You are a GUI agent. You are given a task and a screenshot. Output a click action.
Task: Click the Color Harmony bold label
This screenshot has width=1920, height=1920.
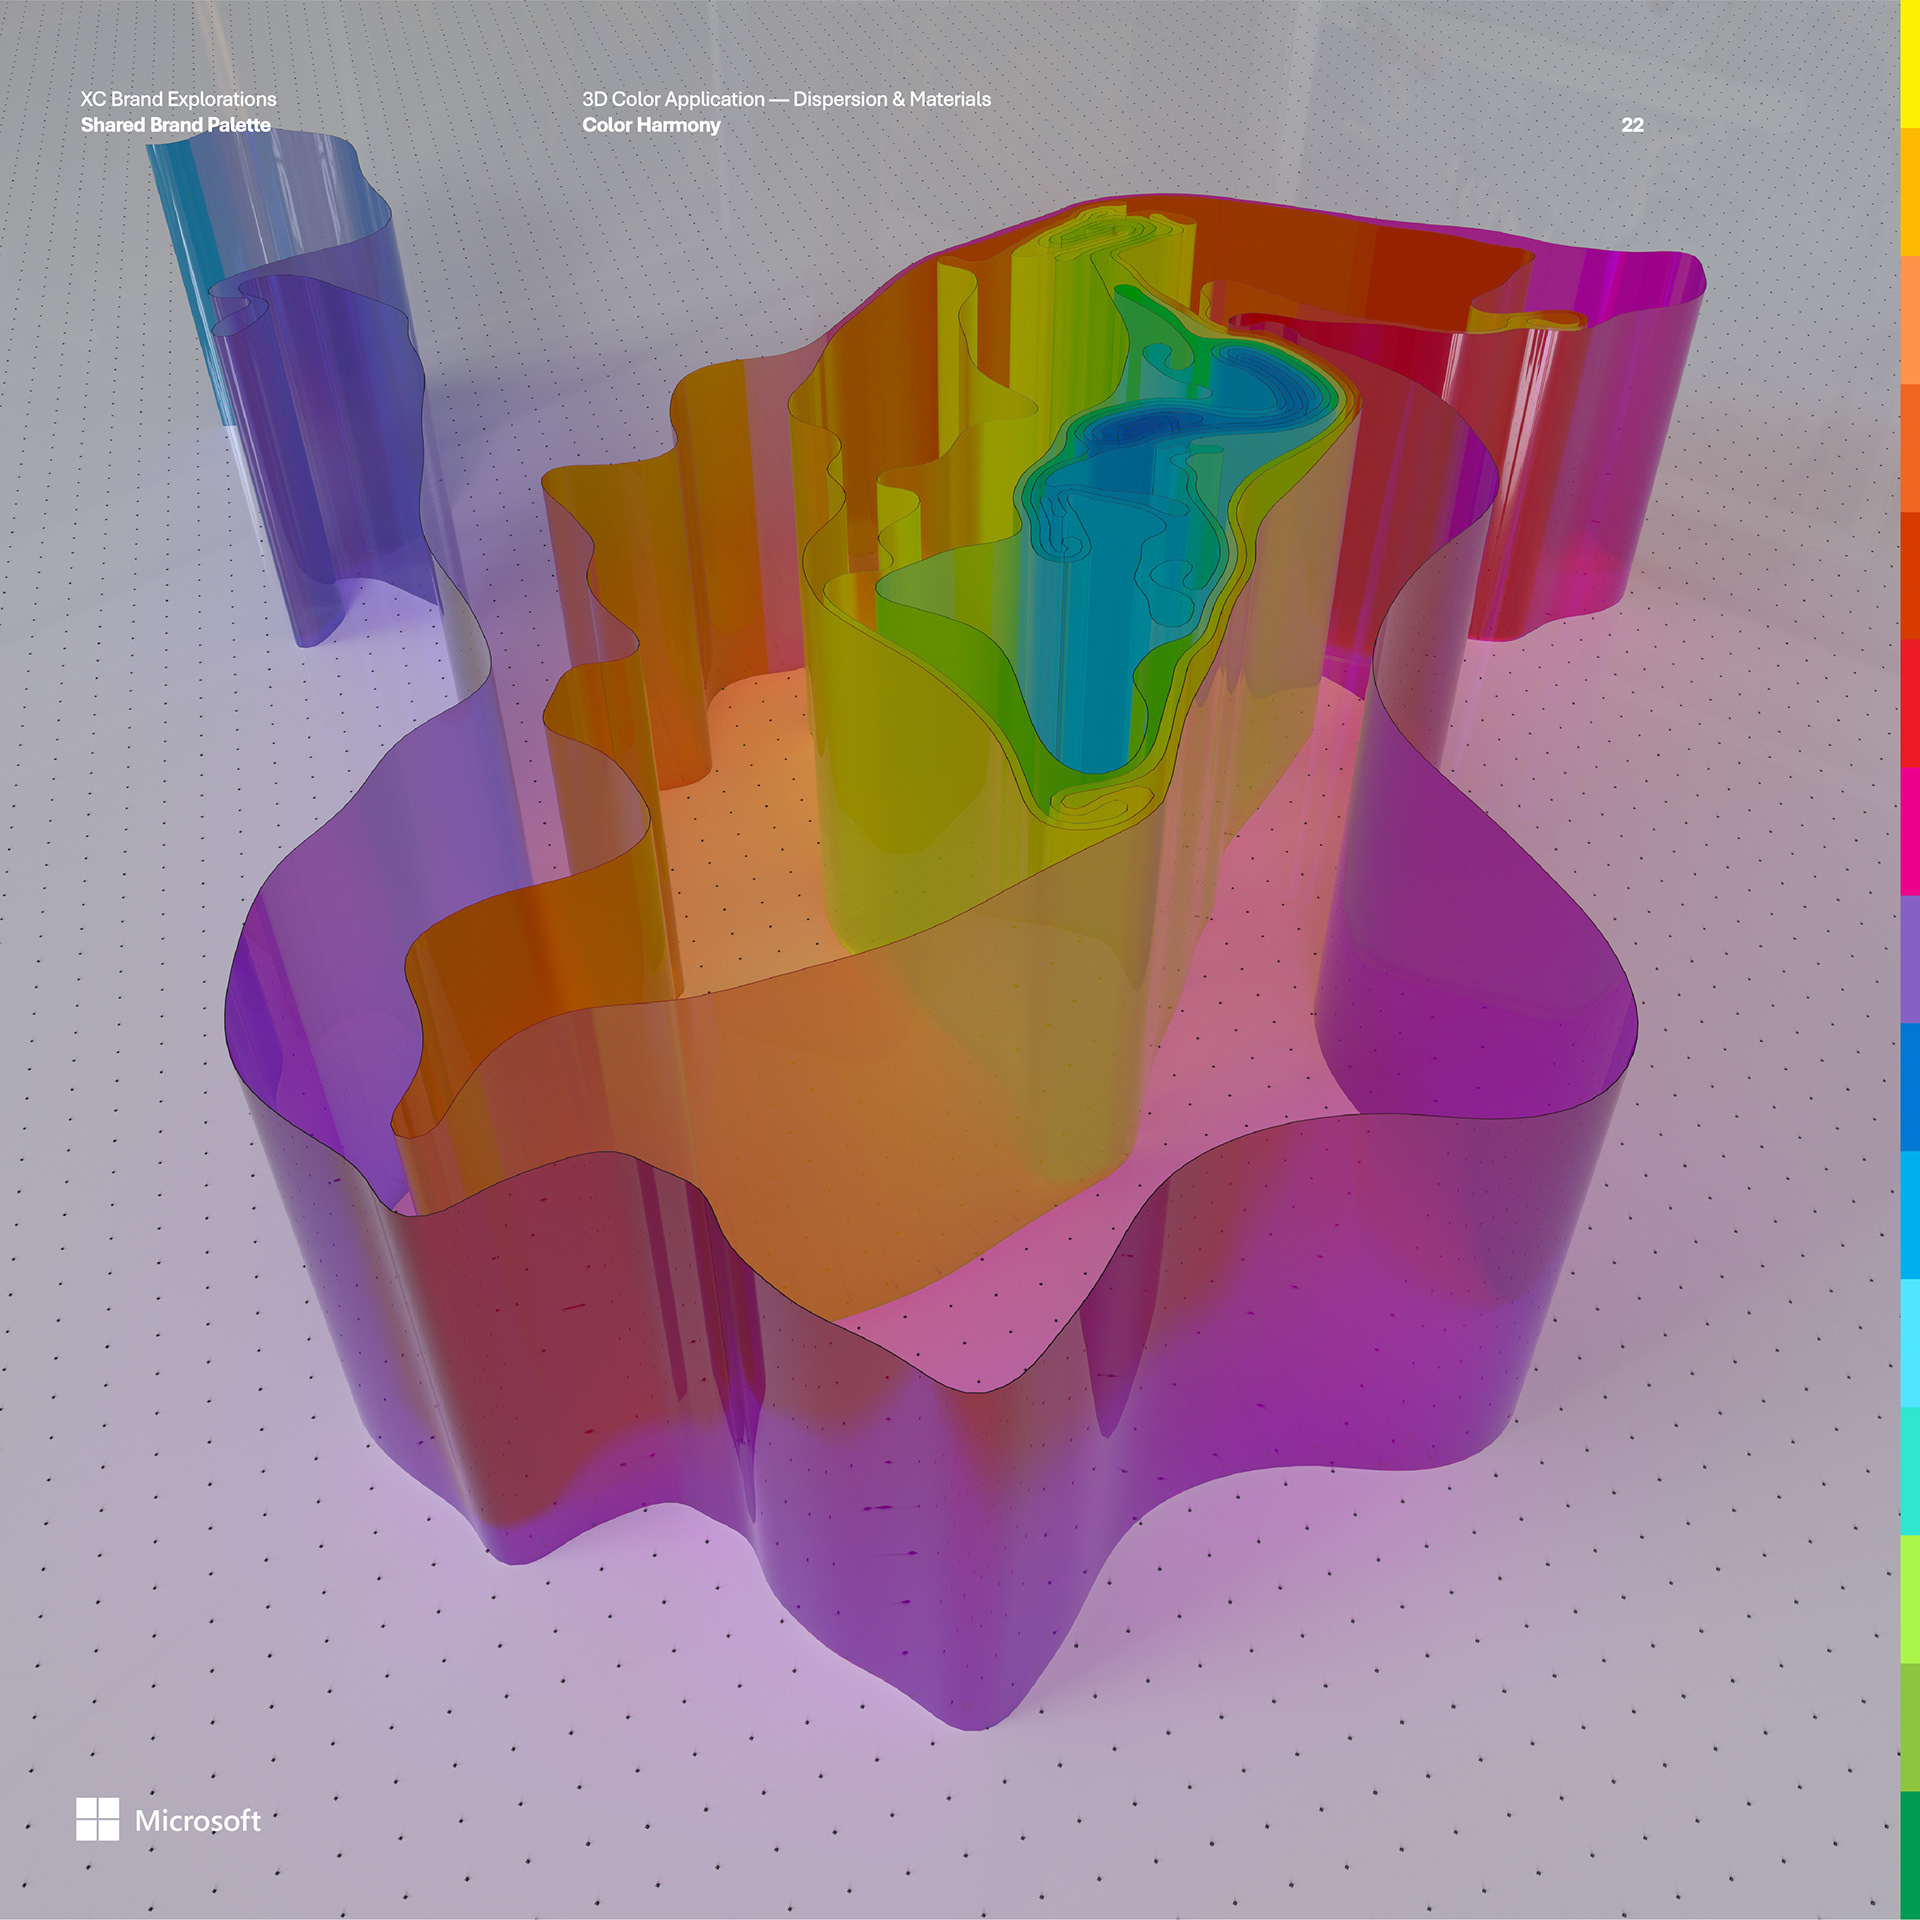tap(651, 125)
